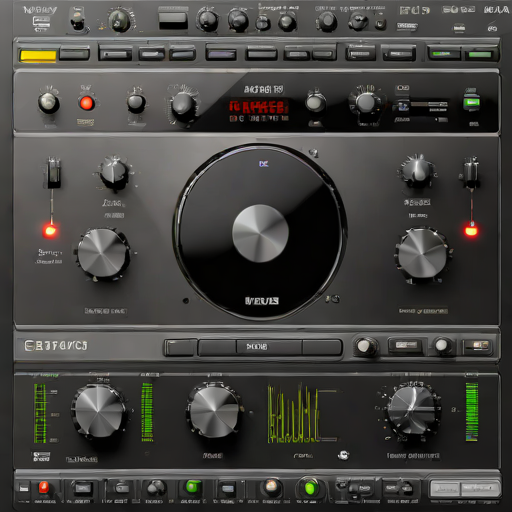This screenshot has height=512, width=512.
Task: Click the large silver knob left of the black dial
Action: tap(103, 254)
